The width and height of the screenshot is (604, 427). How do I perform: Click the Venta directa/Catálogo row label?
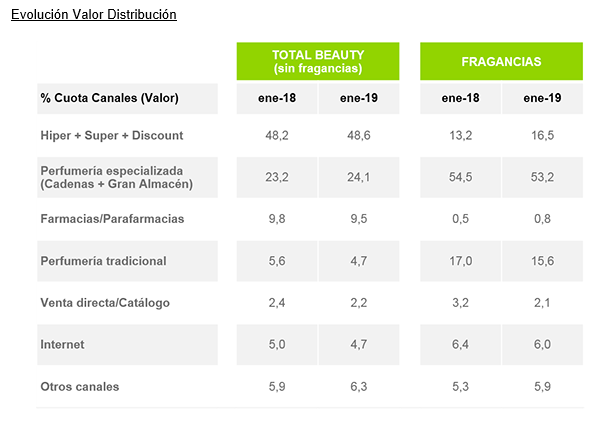(105, 303)
